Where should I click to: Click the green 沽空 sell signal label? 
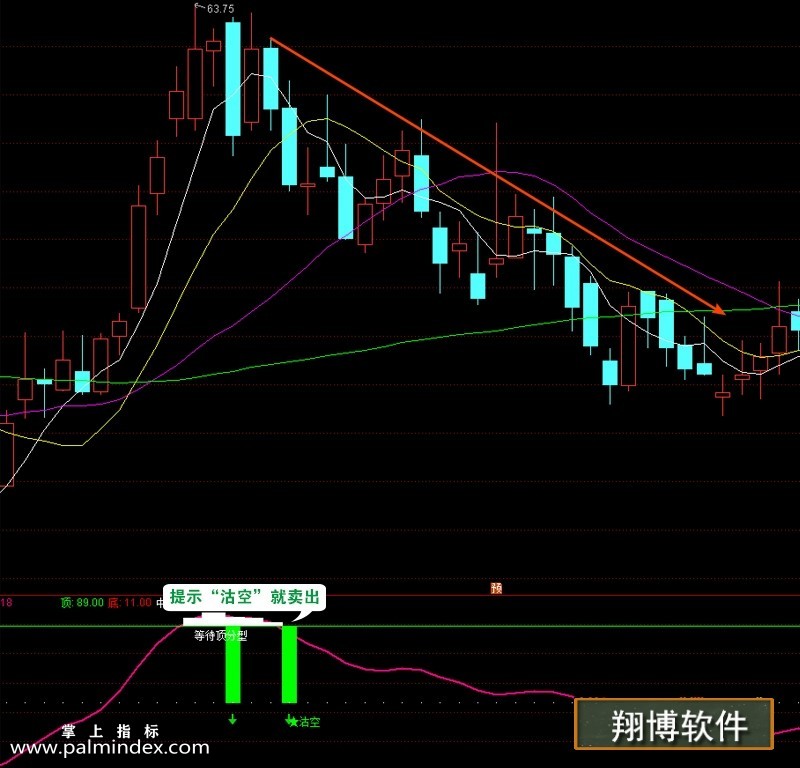point(310,722)
